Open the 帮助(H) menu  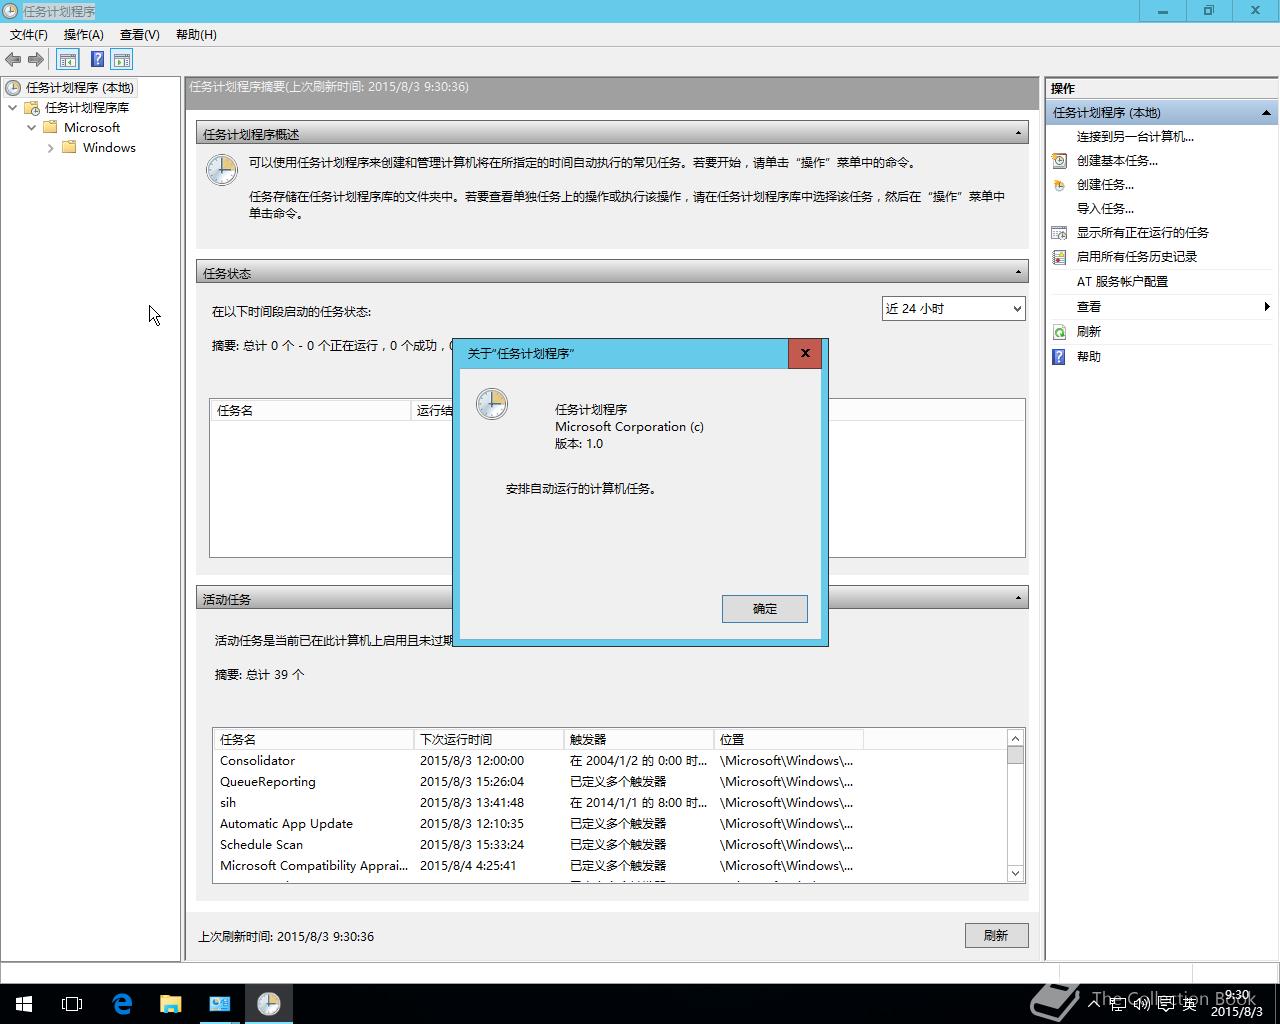pyautogui.click(x=196, y=34)
